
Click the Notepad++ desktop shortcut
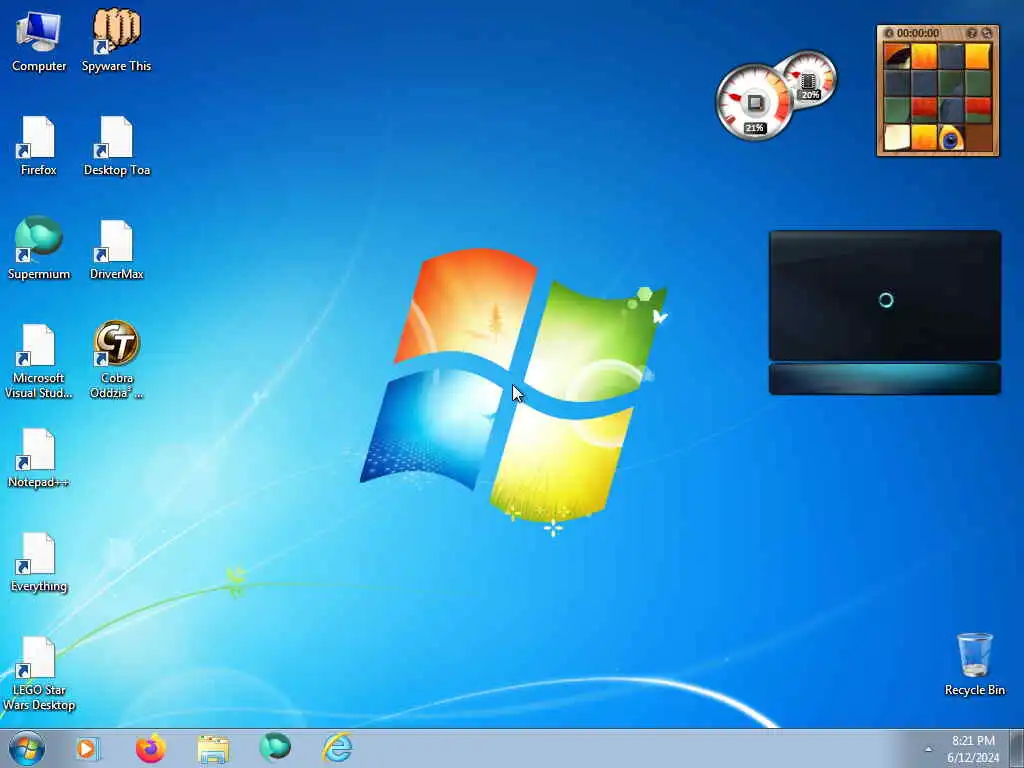coord(39,457)
